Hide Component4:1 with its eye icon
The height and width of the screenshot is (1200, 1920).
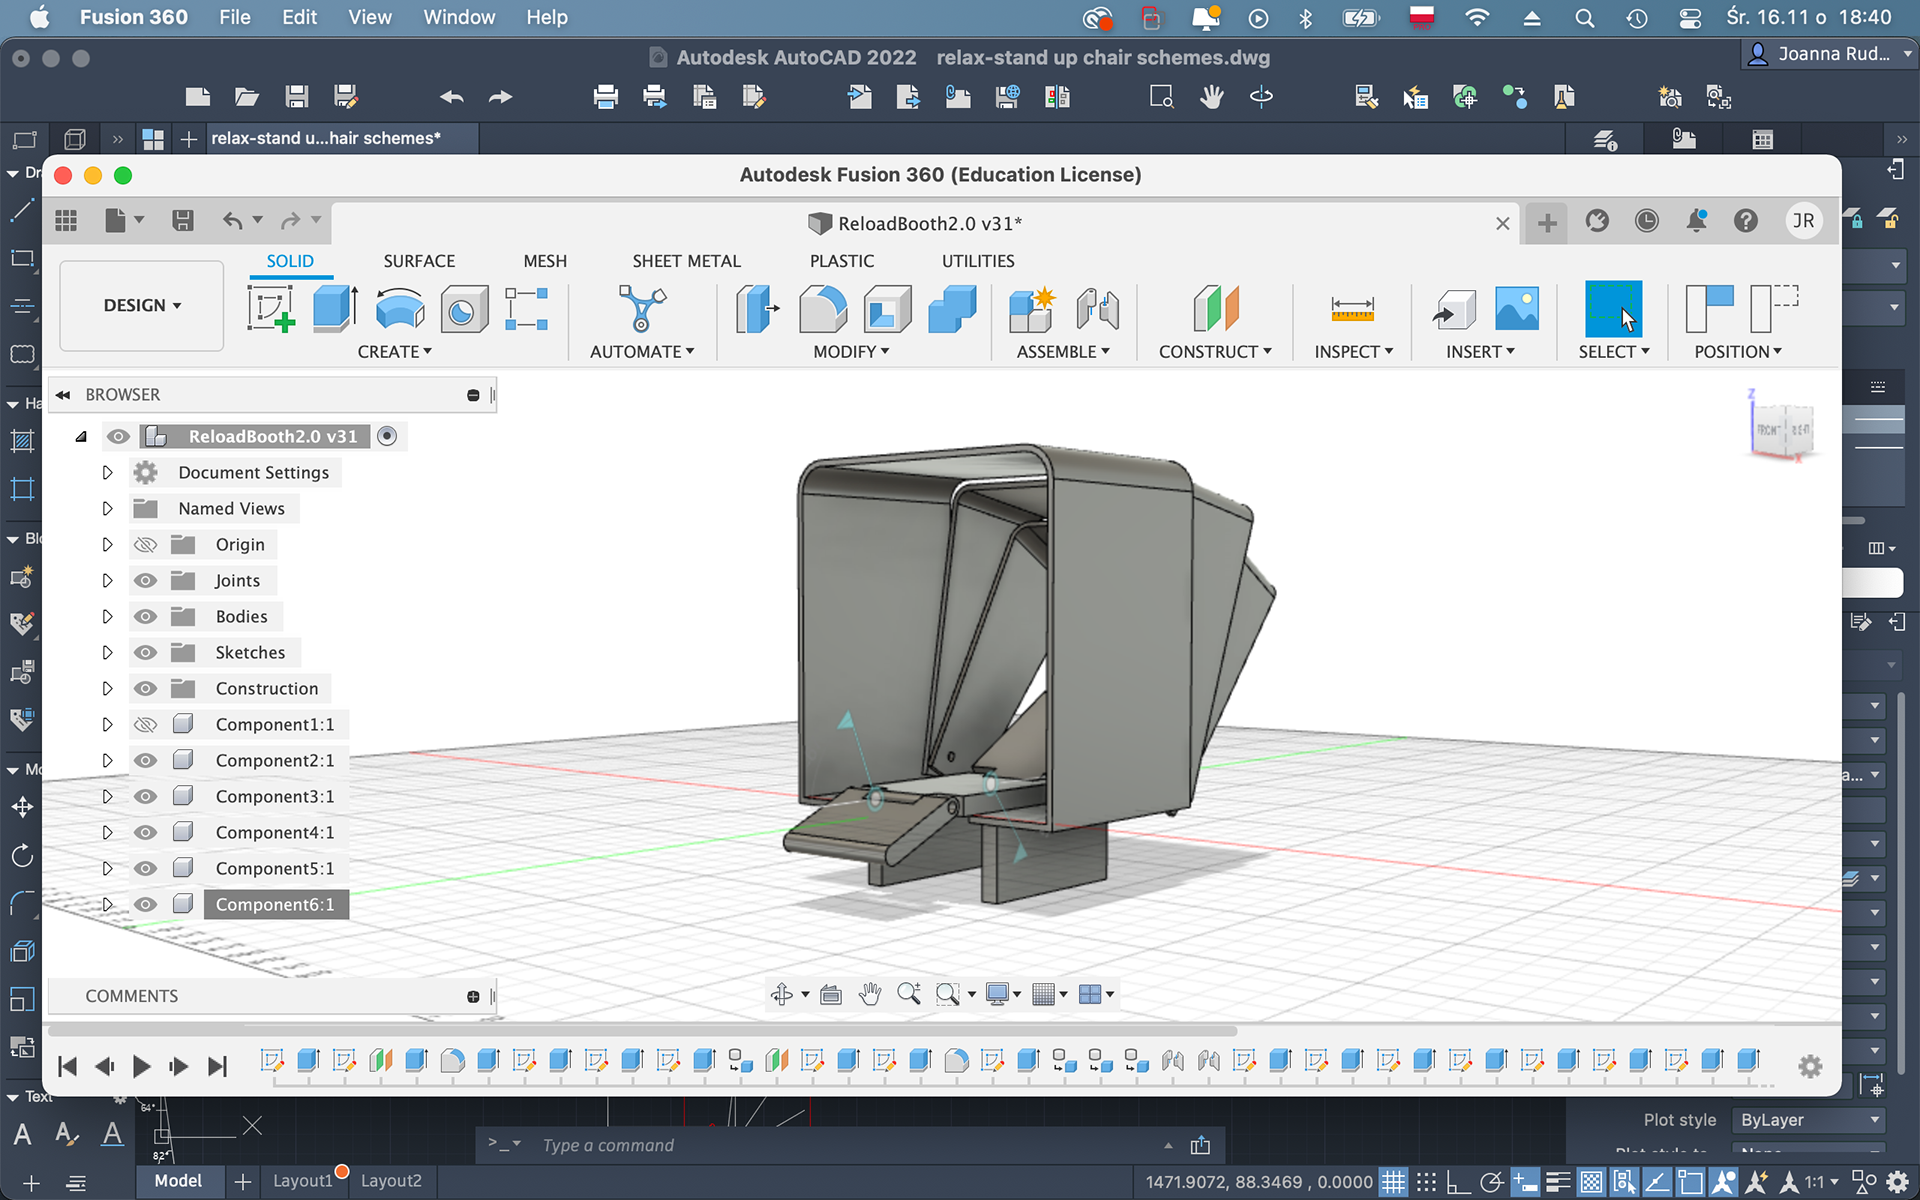[146, 833]
